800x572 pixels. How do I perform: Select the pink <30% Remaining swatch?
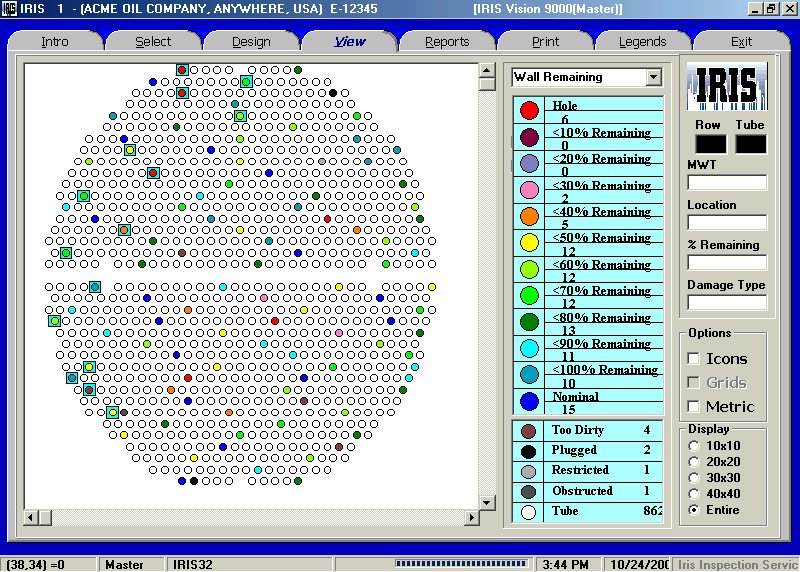(x=529, y=190)
